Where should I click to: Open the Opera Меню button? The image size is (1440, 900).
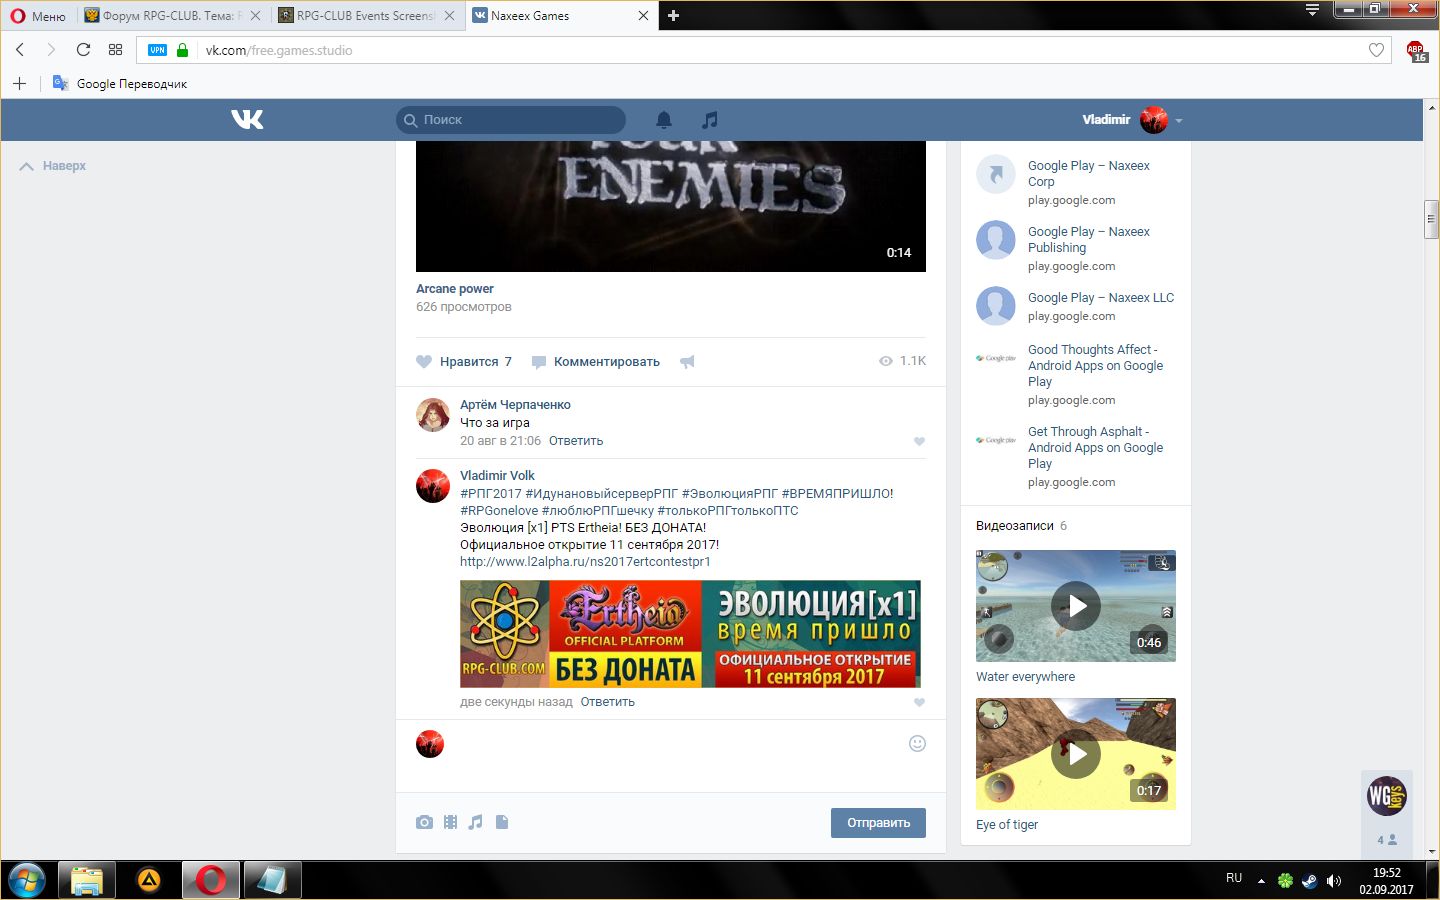coord(38,16)
